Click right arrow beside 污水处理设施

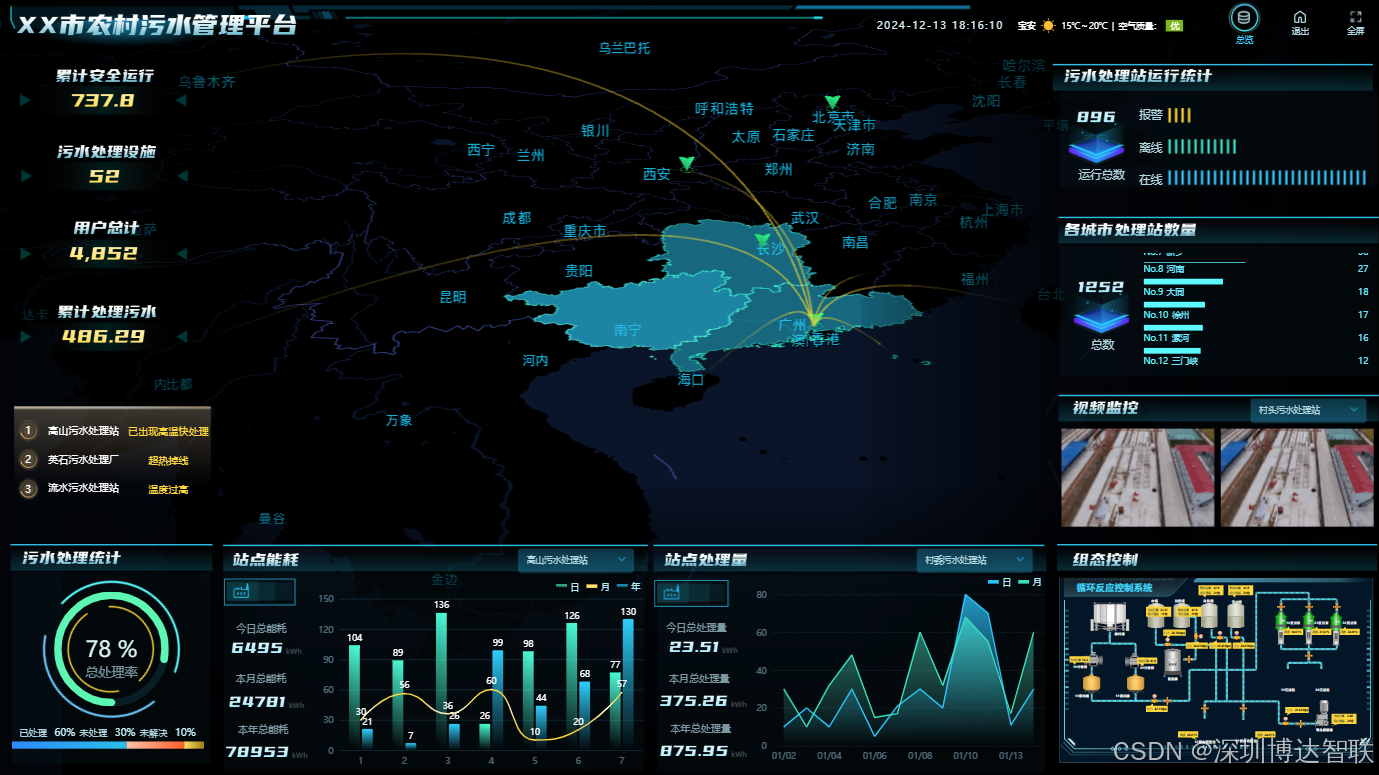coord(181,177)
